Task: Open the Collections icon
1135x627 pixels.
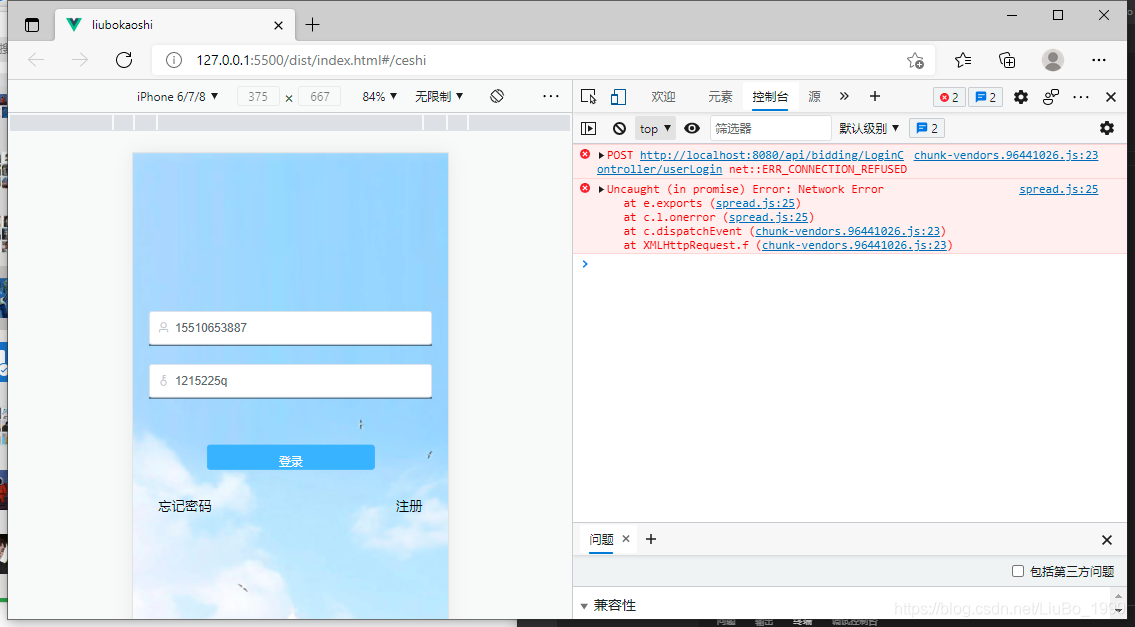Action: (x=1007, y=60)
